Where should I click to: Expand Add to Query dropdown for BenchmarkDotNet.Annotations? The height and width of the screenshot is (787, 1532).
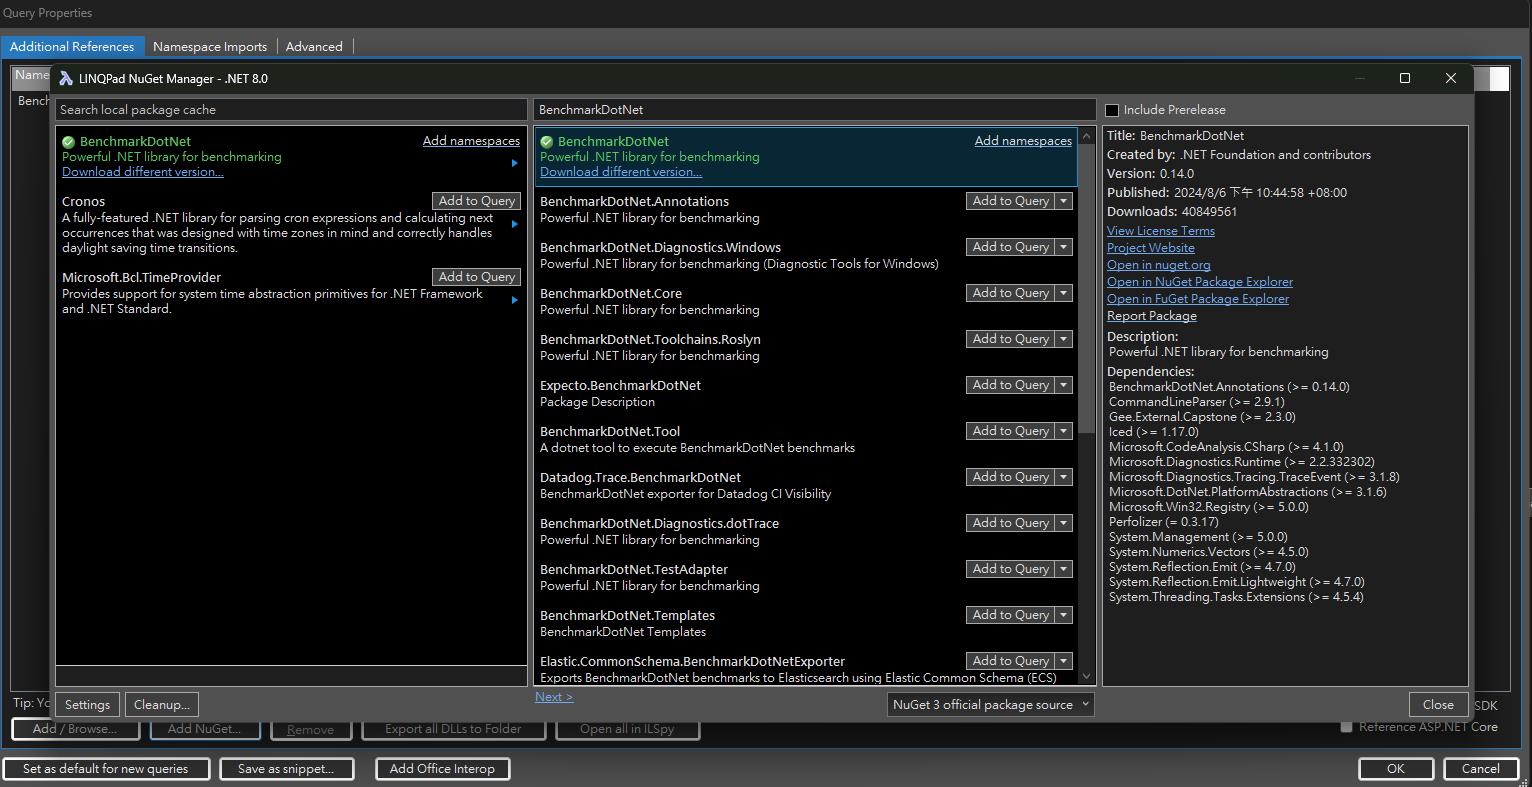[x=1064, y=201]
